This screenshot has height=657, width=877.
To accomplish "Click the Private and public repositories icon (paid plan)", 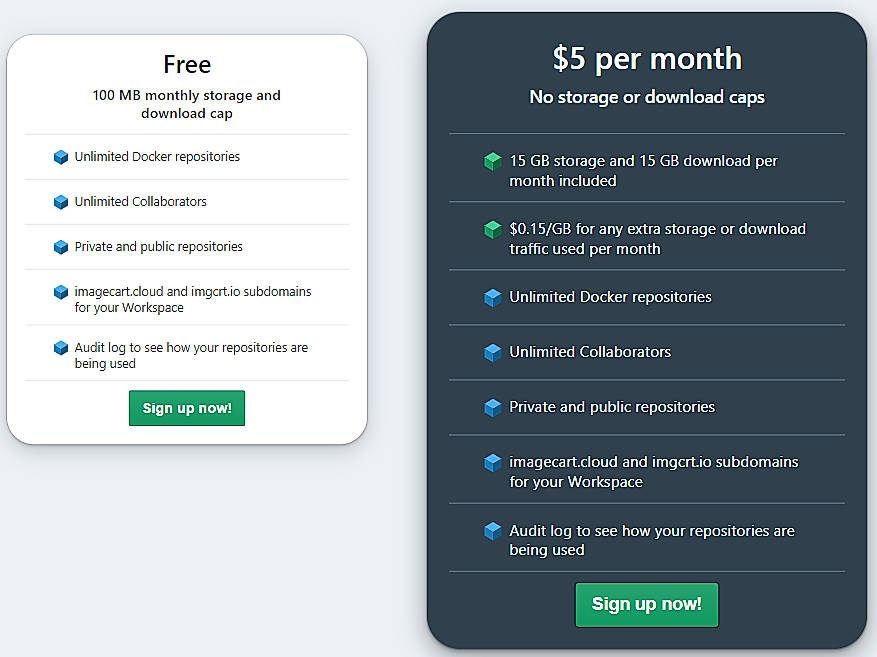I will coord(493,407).
